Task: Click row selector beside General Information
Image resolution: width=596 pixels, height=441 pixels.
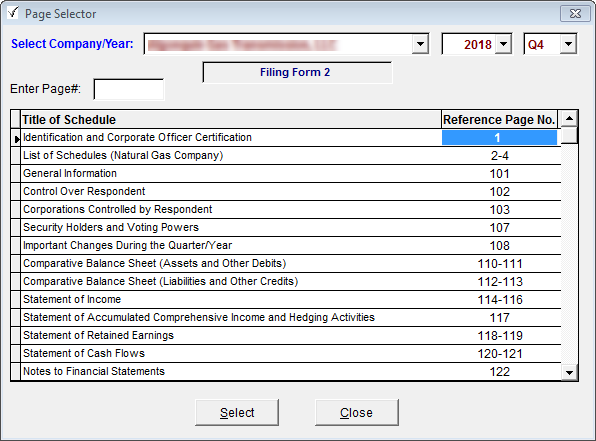Action: pyautogui.click(x=16, y=173)
